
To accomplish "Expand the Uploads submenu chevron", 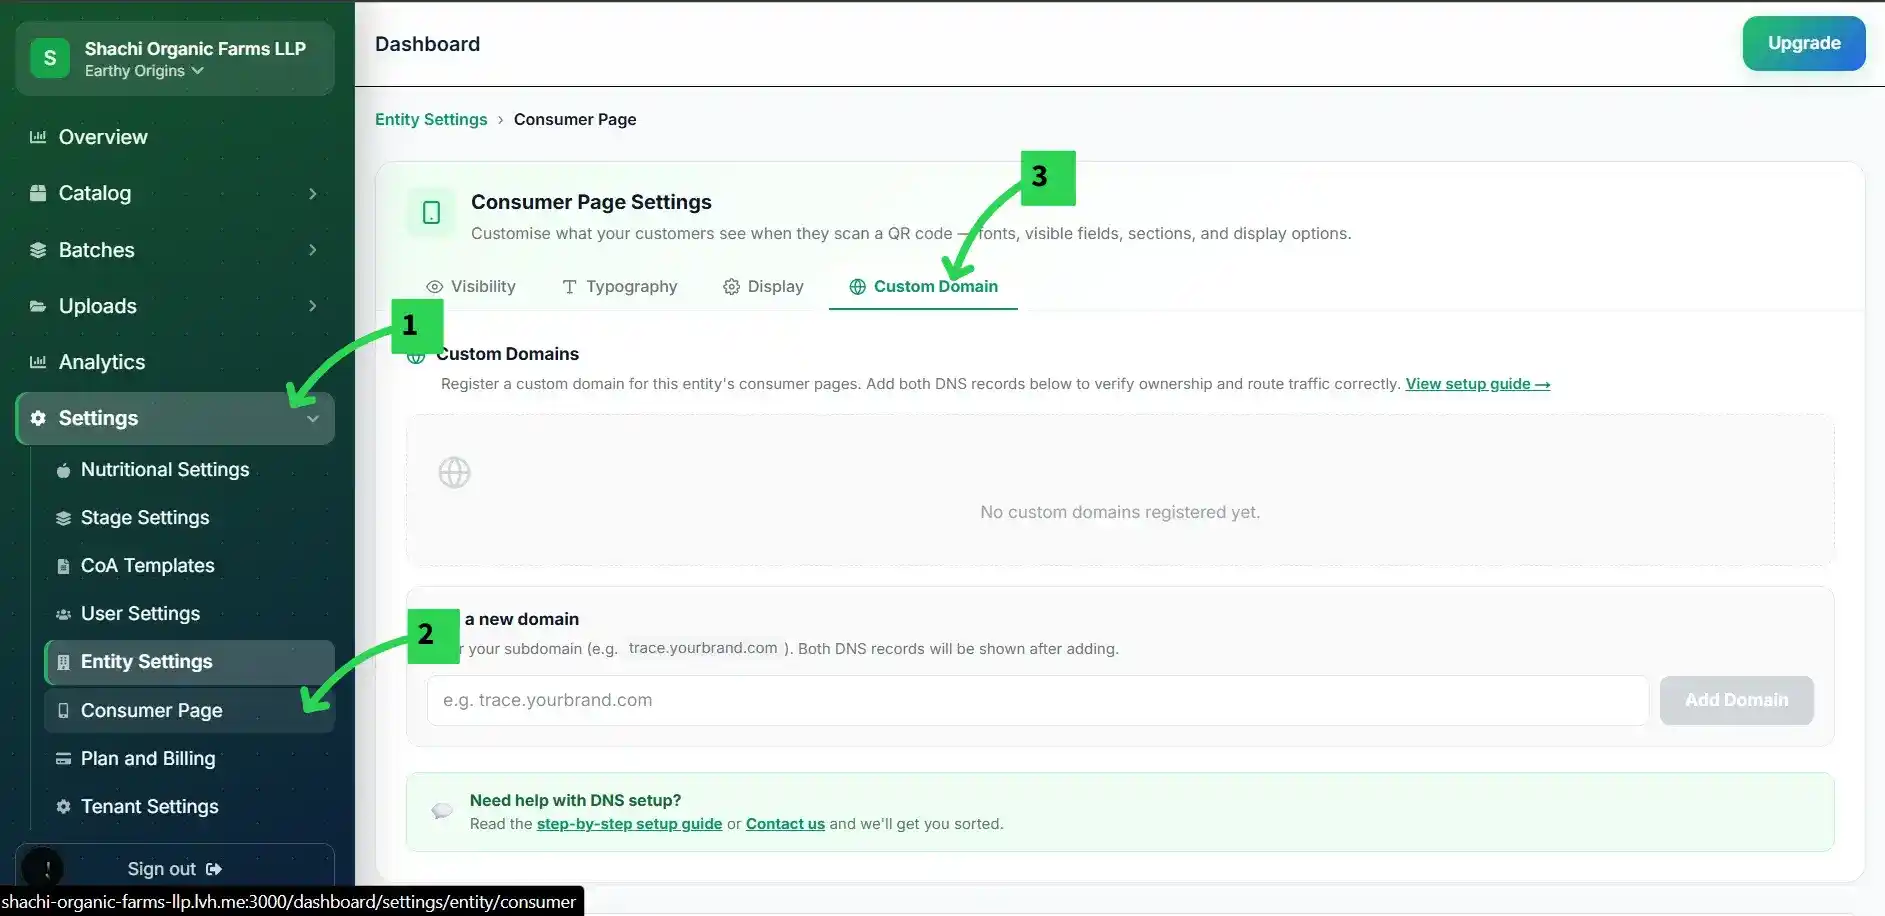I will pyautogui.click(x=313, y=306).
